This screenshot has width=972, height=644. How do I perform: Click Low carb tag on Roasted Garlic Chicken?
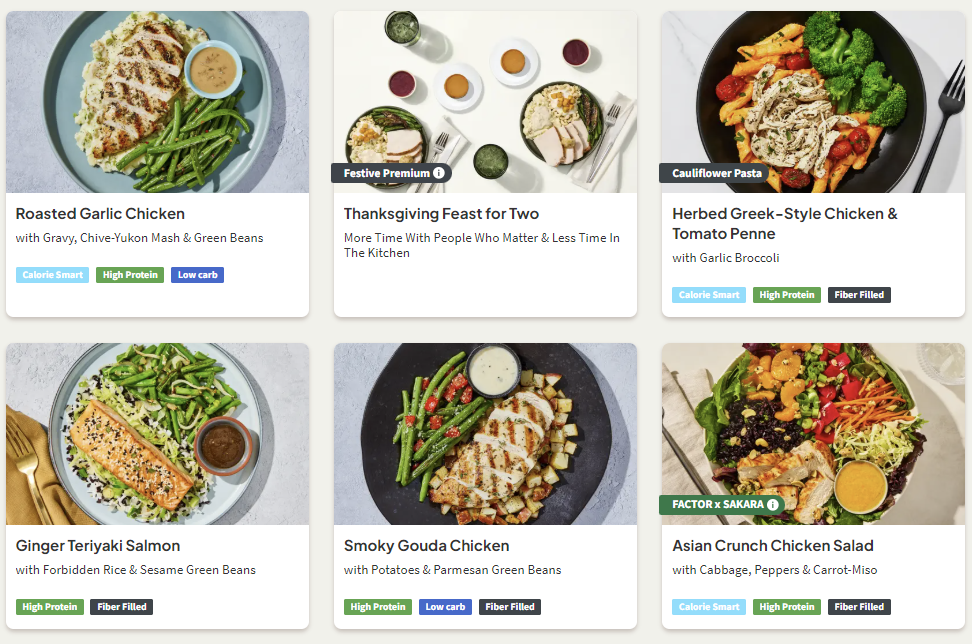(x=198, y=275)
